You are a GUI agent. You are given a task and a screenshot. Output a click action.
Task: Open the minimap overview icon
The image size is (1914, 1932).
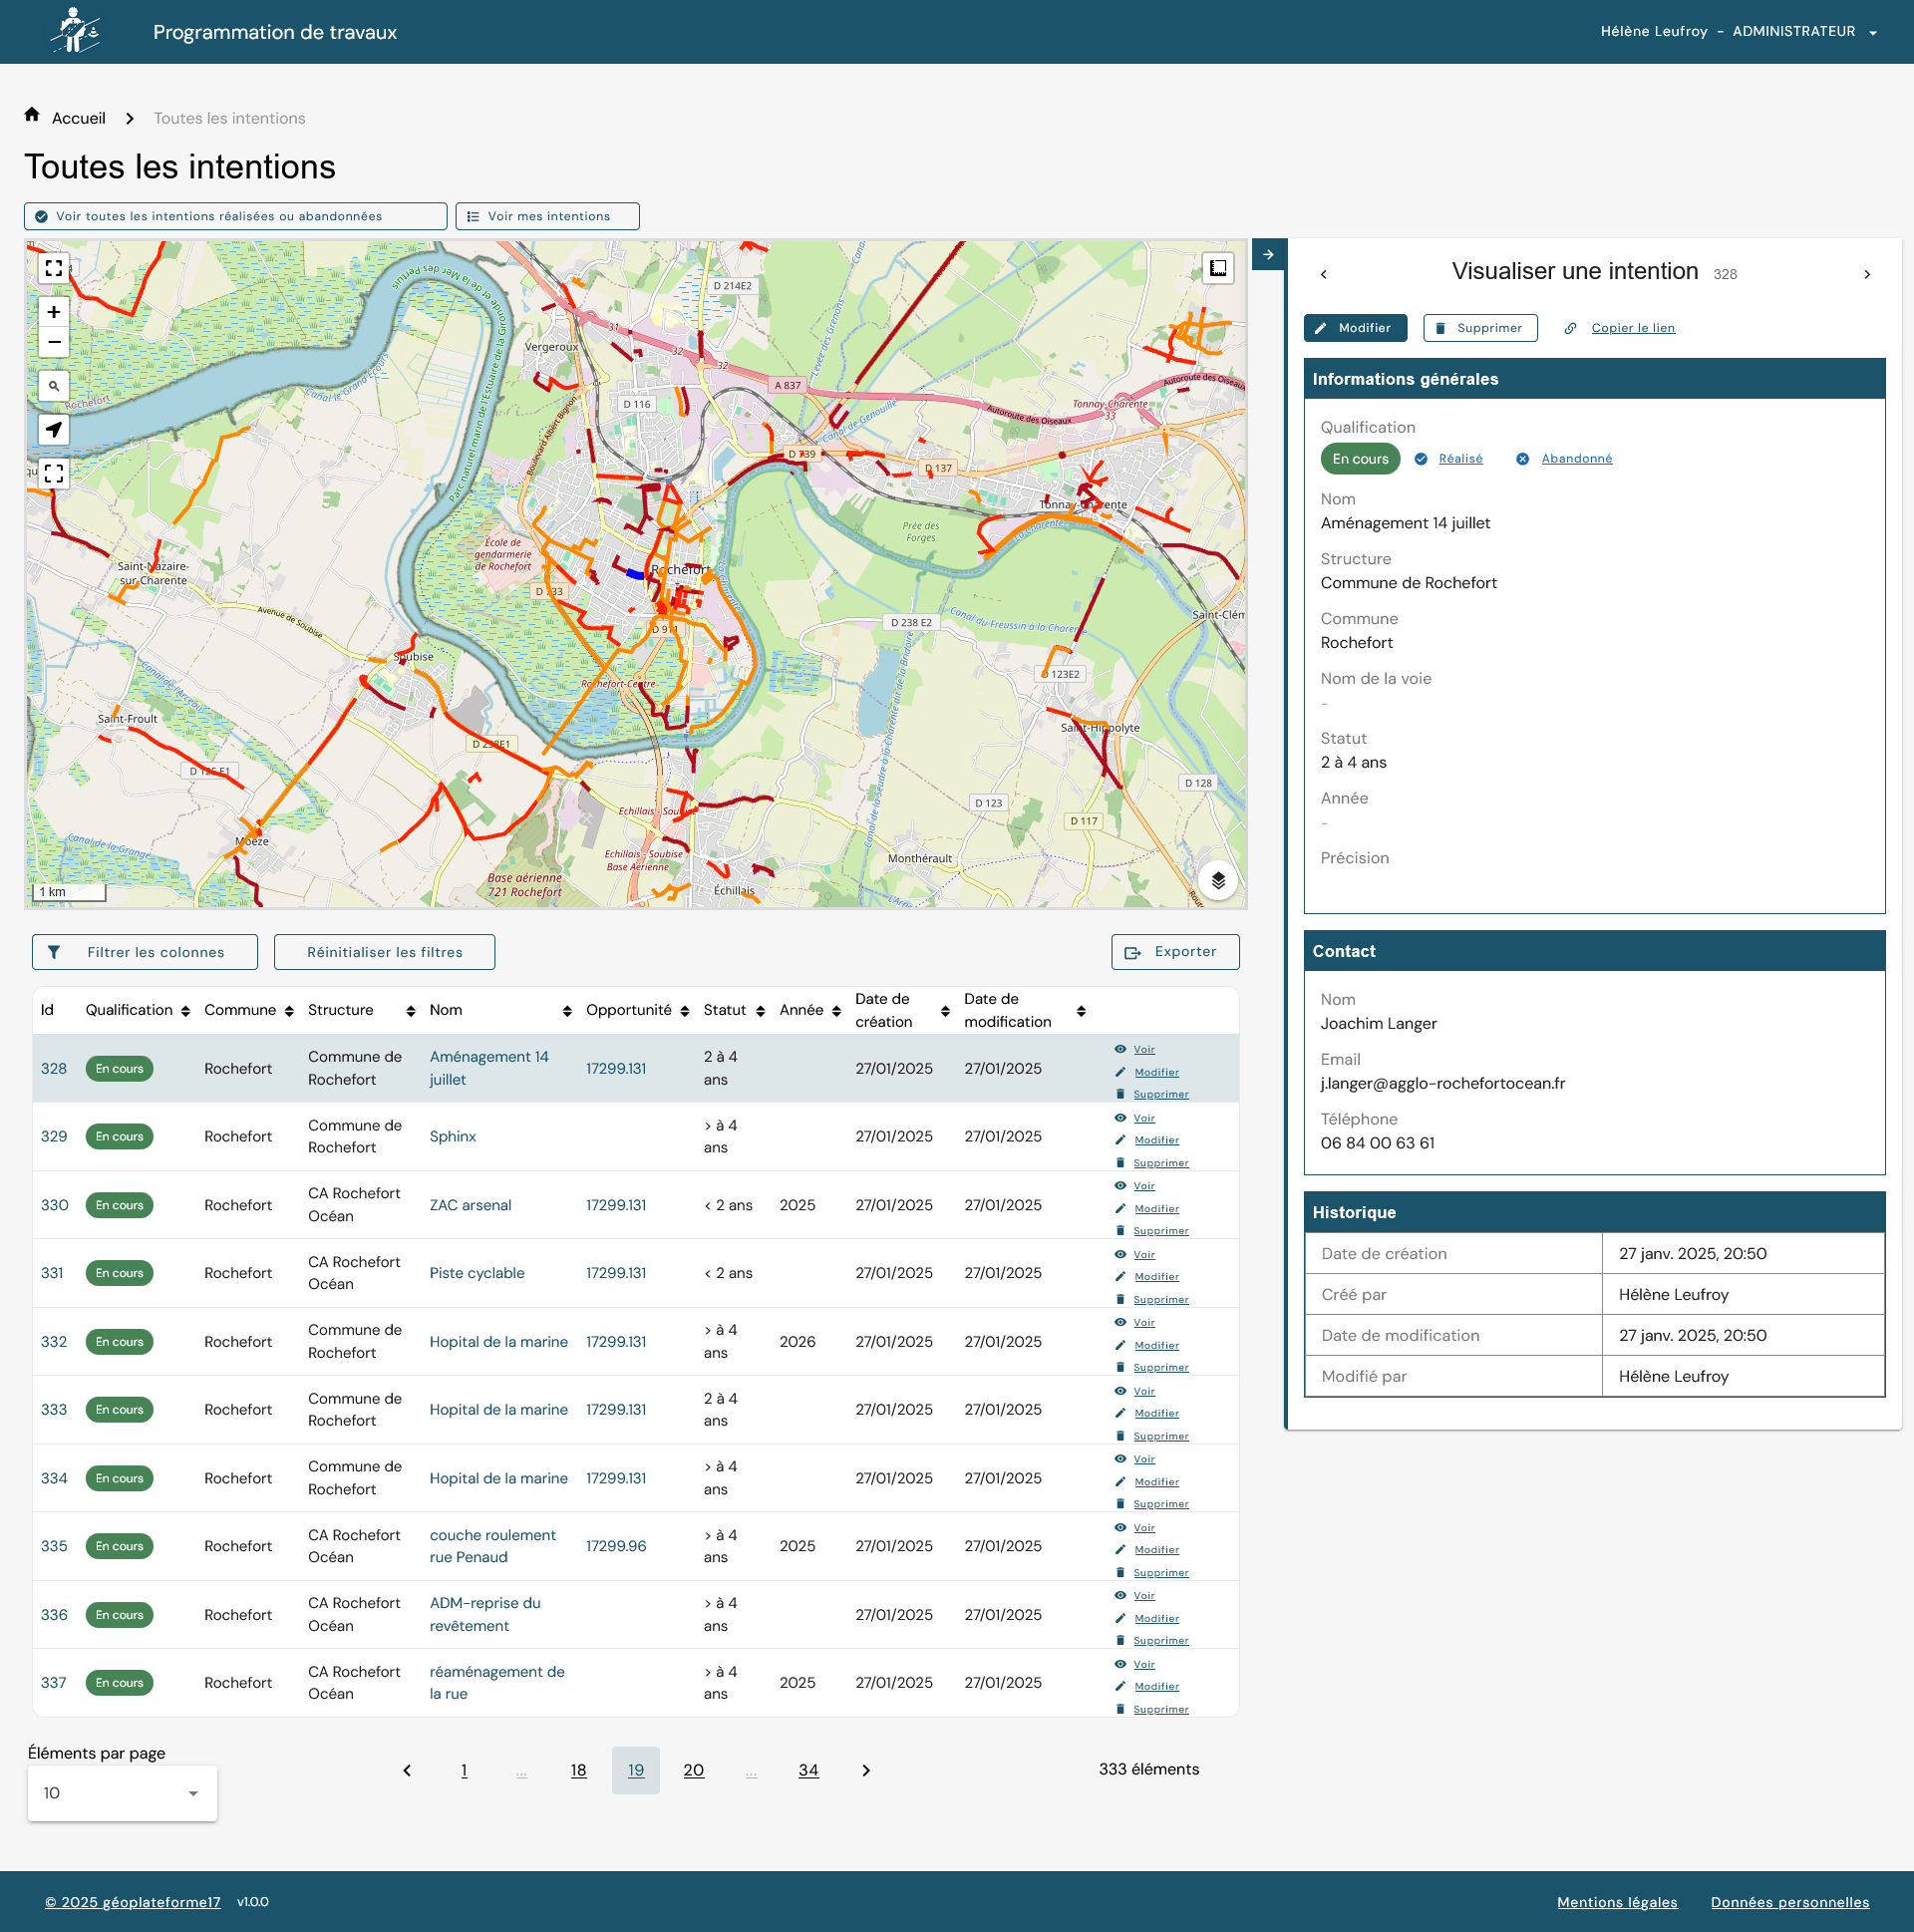[1218, 268]
